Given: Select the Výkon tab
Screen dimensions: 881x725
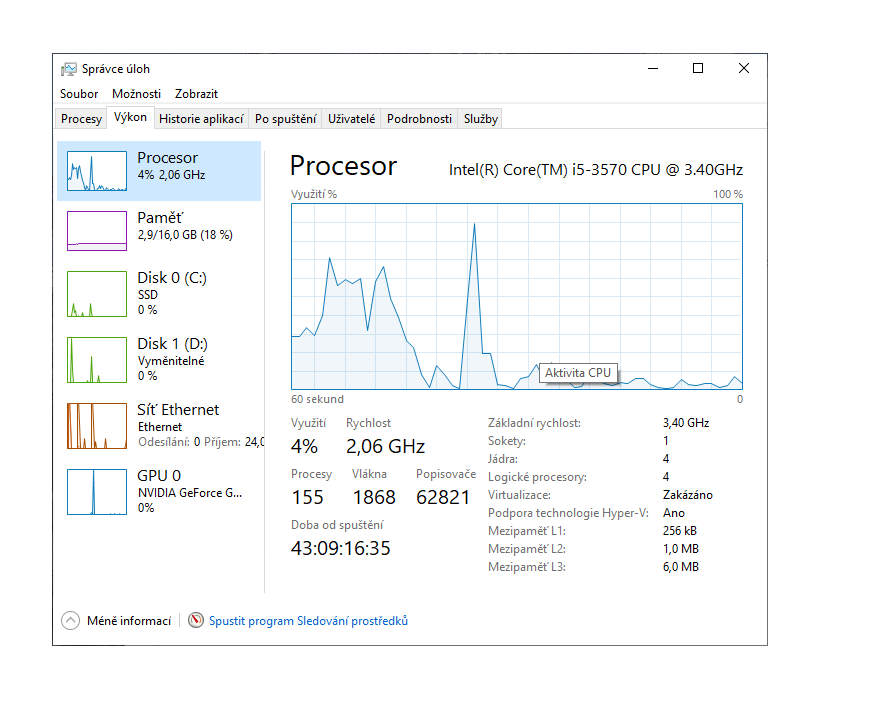Looking at the screenshot, I should click(130, 117).
